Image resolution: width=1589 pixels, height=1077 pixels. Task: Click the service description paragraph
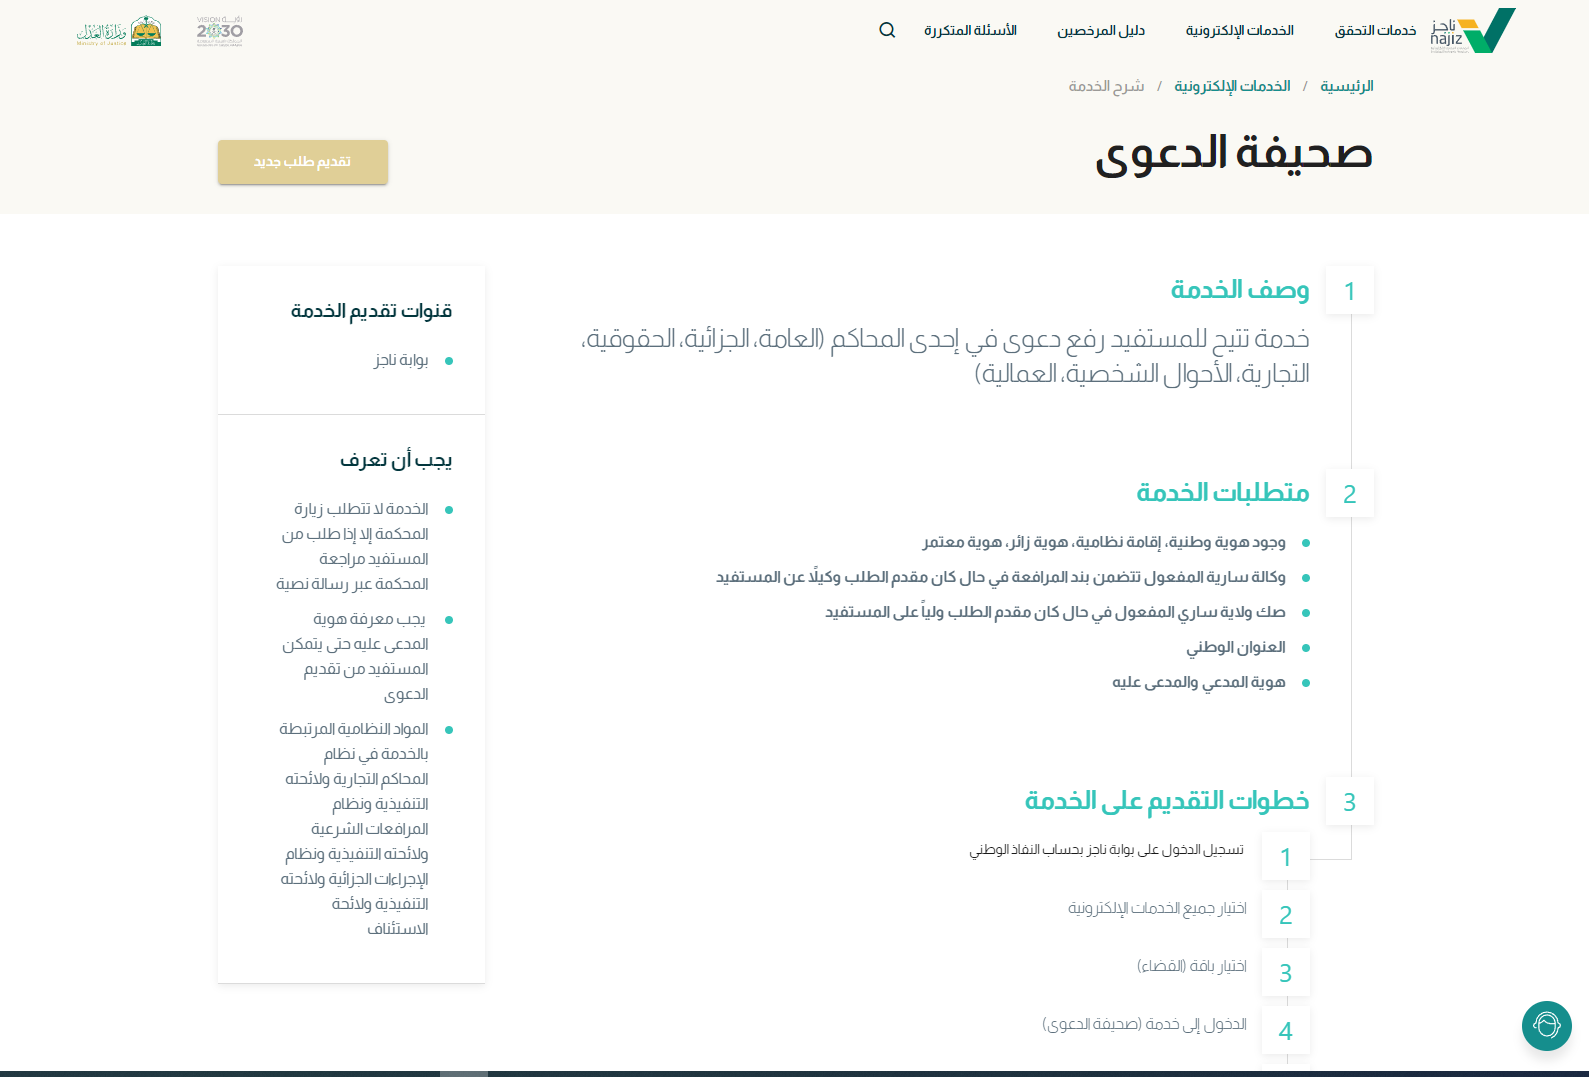click(x=945, y=356)
